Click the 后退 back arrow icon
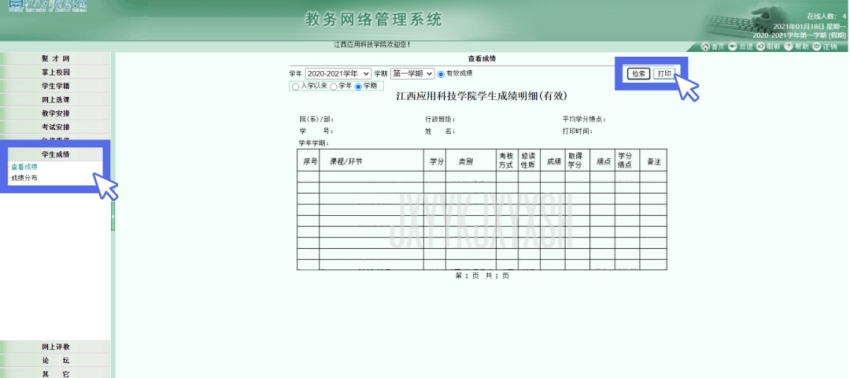 point(733,47)
